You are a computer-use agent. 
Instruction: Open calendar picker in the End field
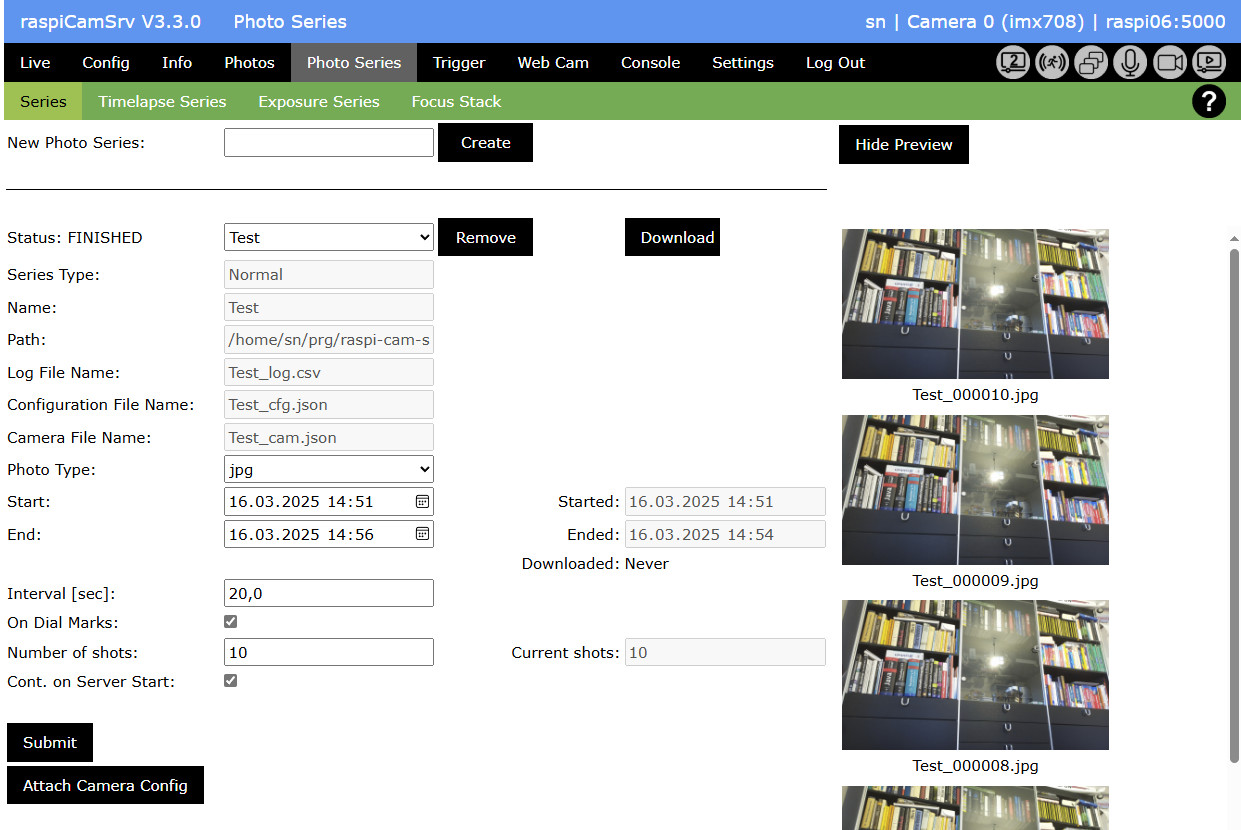click(x=422, y=534)
